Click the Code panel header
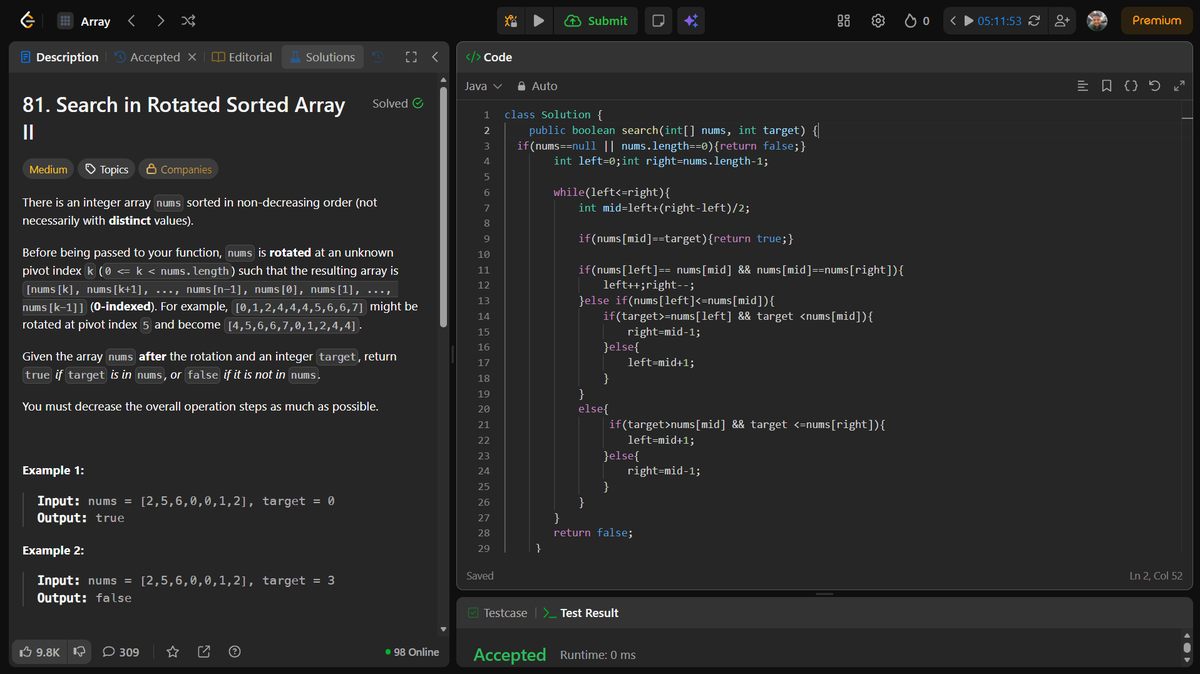 (x=489, y=57)
